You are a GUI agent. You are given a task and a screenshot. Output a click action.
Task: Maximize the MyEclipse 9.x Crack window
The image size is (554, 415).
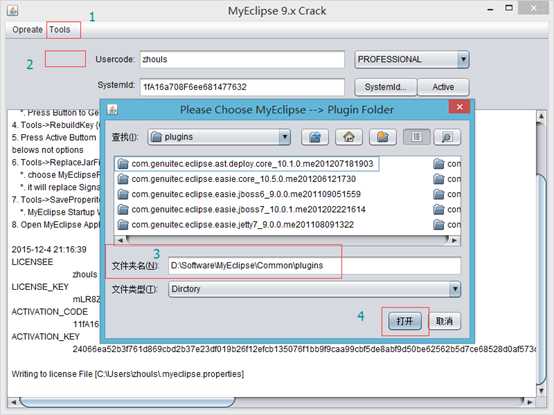point(509,8)
